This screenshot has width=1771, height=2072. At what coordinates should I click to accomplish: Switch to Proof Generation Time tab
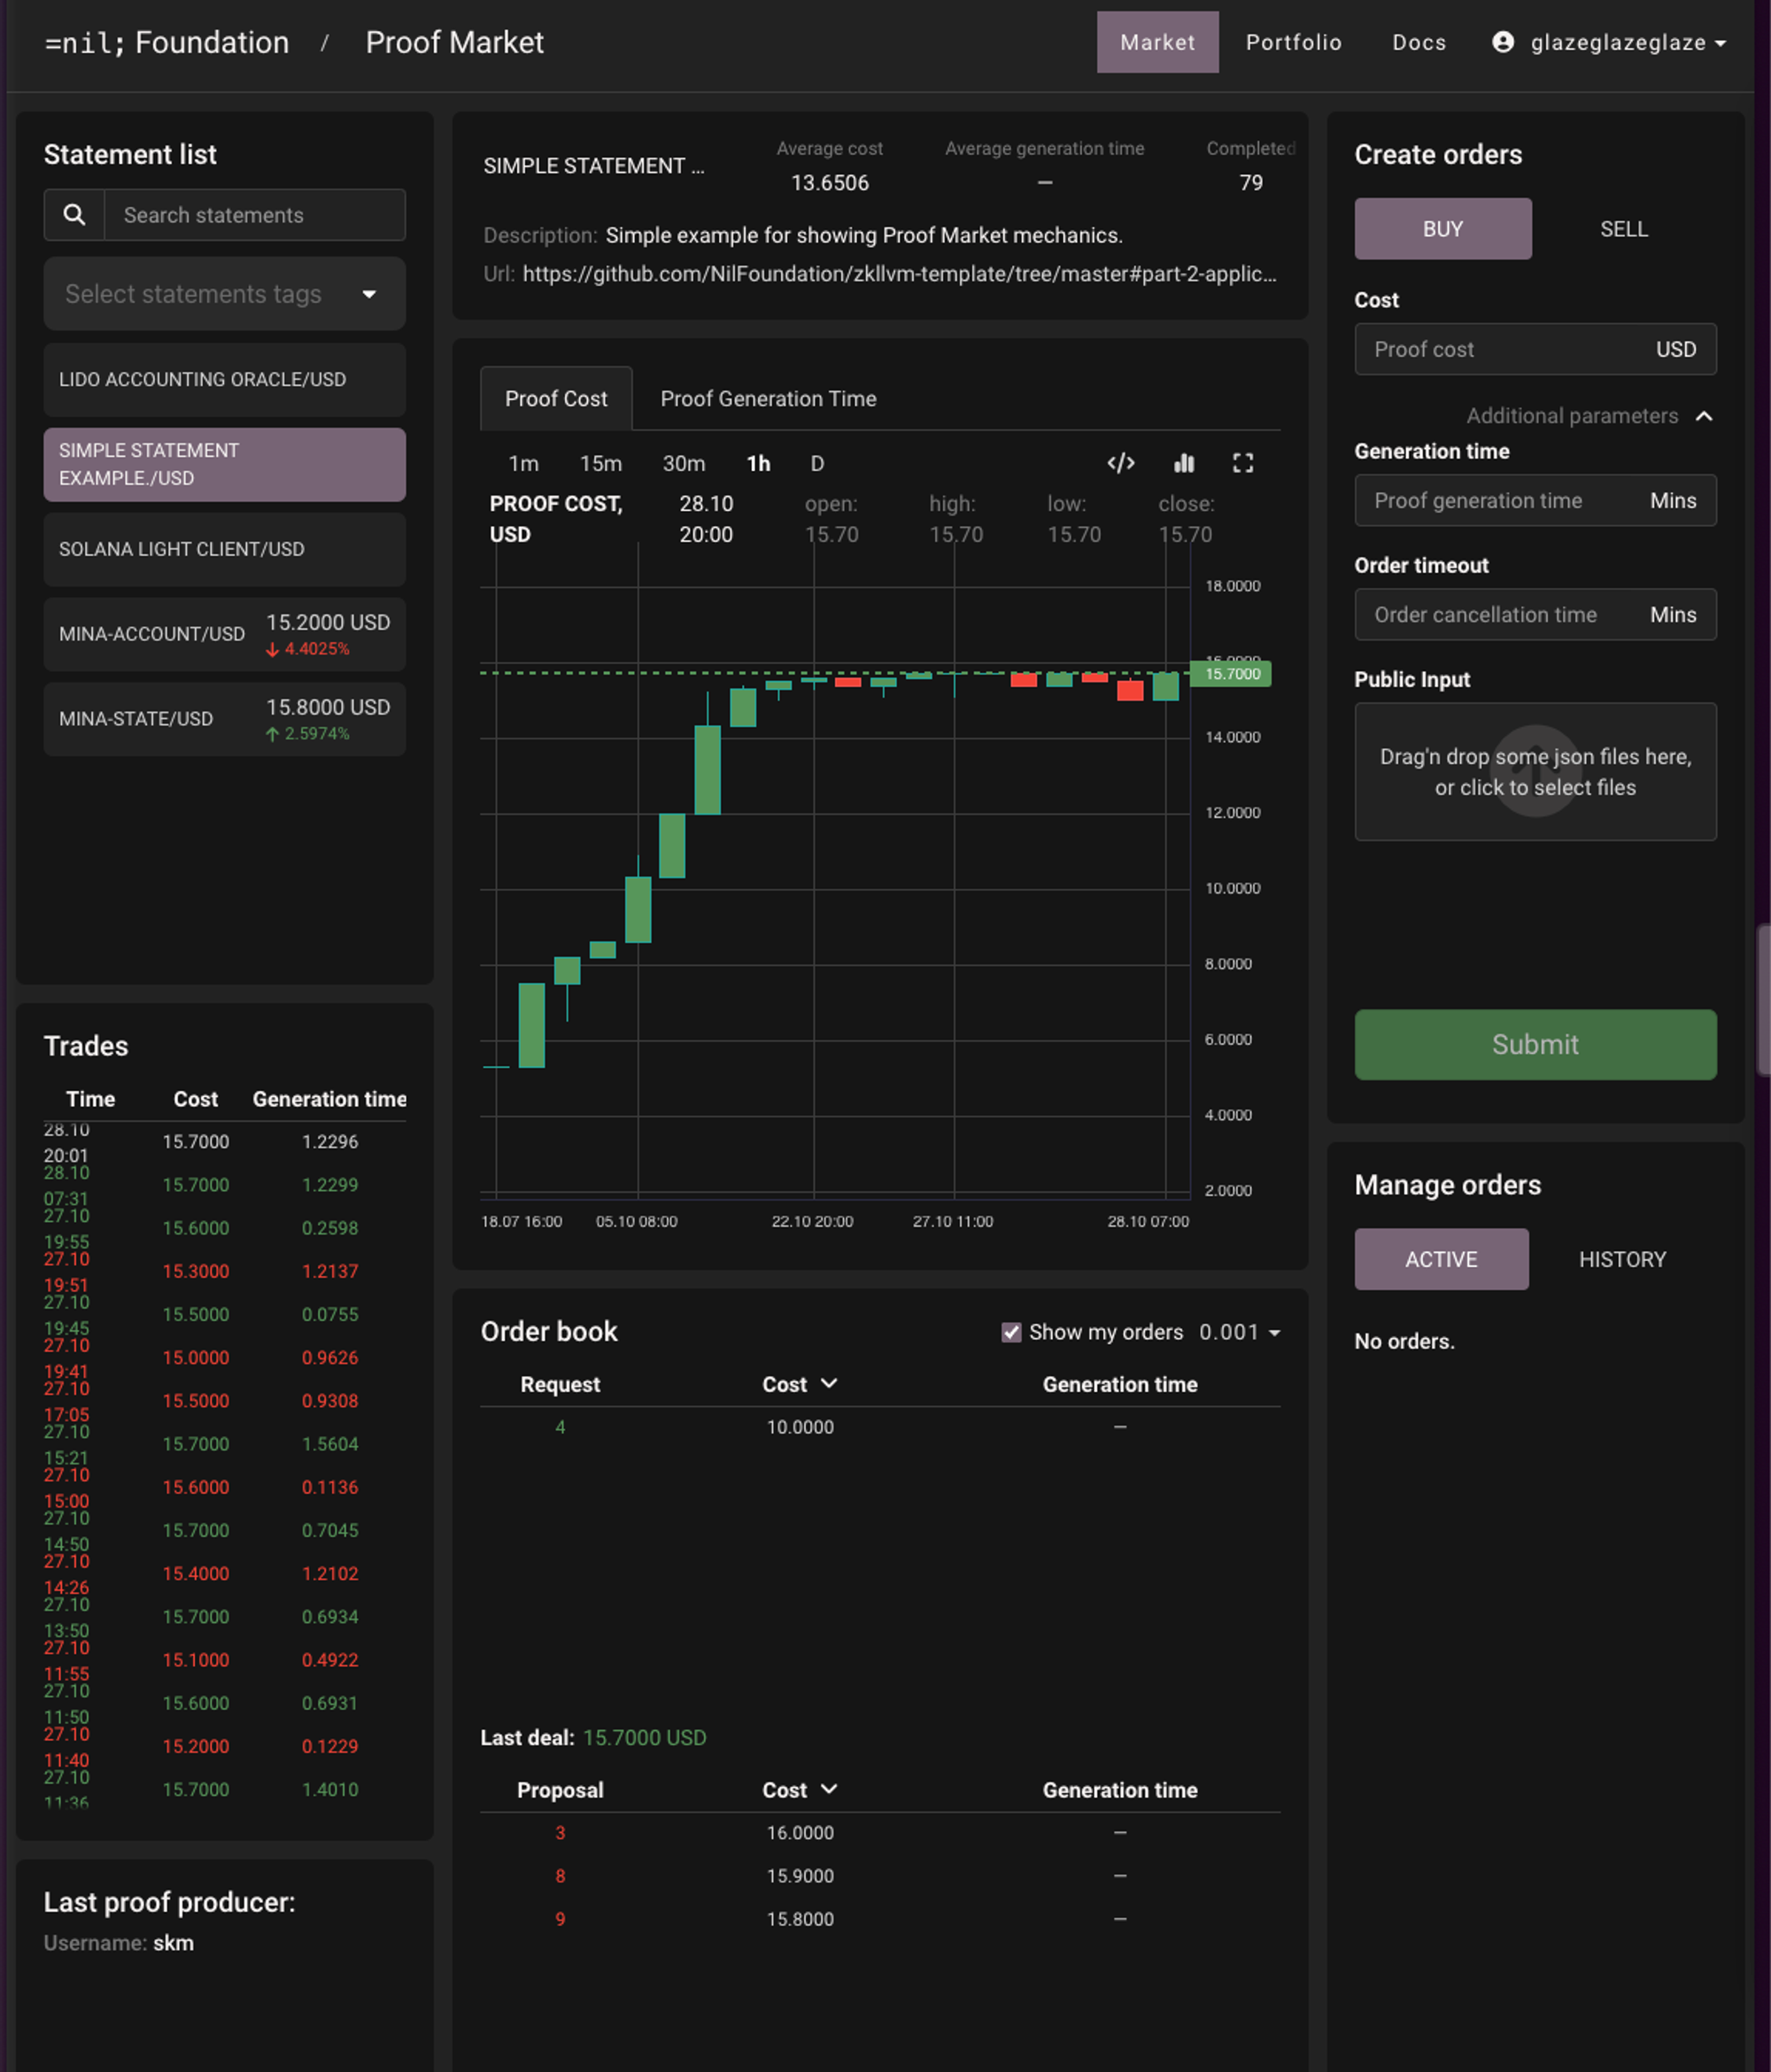point(767,399)
